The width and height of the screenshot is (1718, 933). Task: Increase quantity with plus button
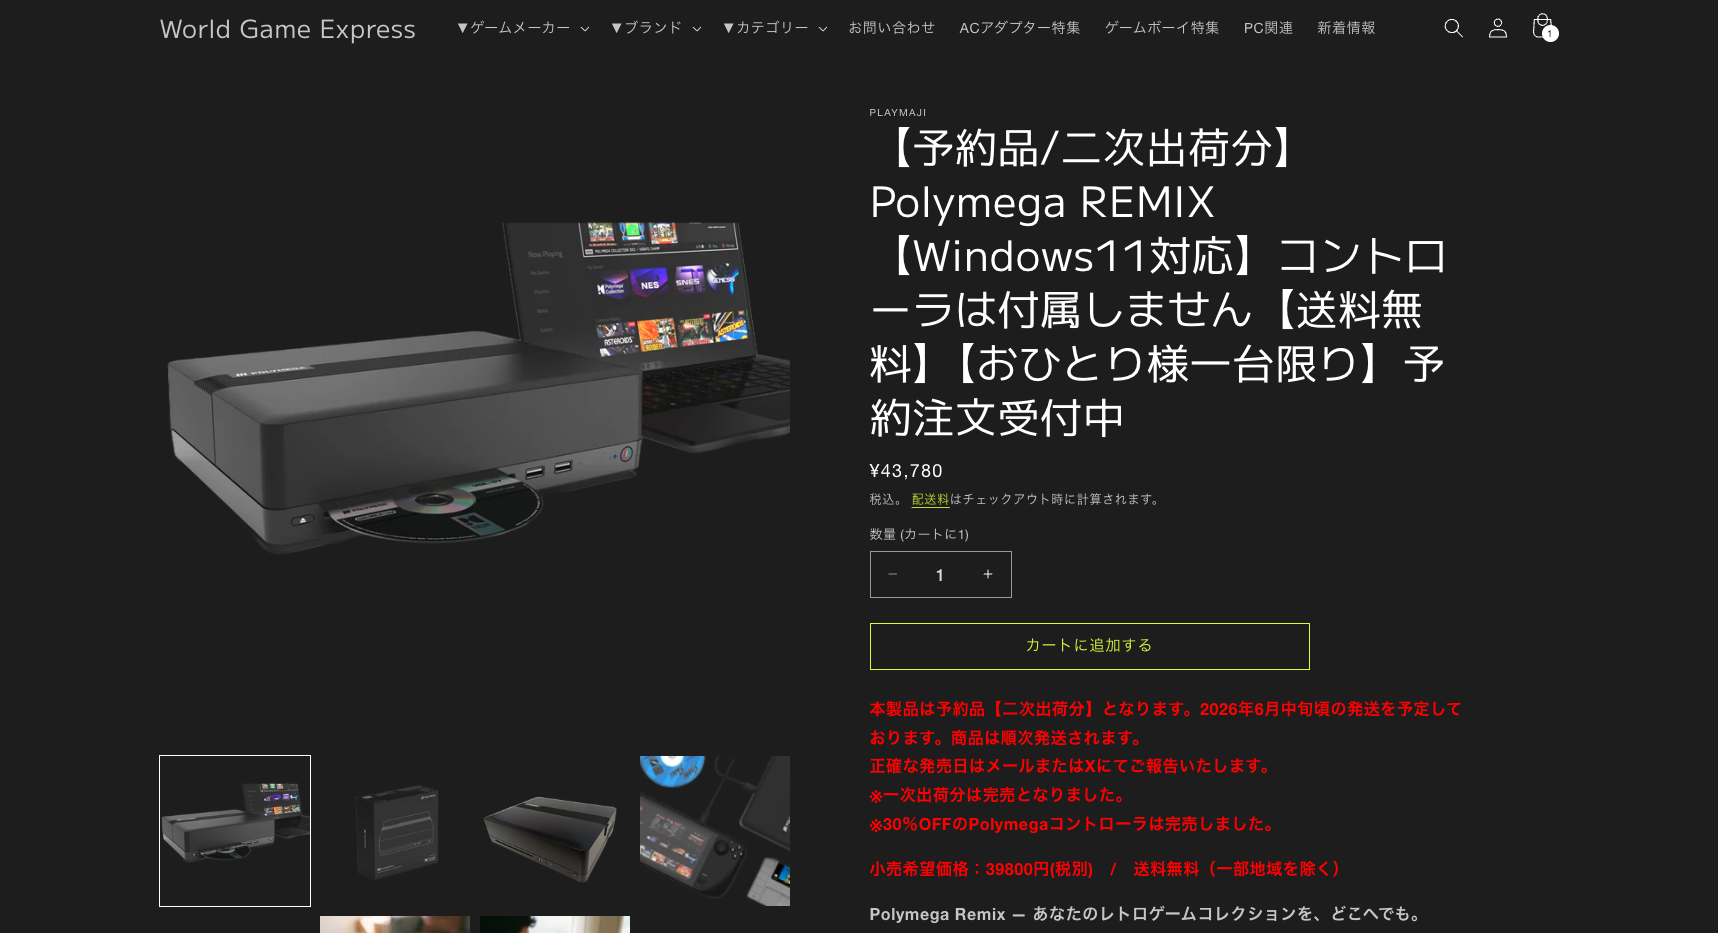click(987, 574)
